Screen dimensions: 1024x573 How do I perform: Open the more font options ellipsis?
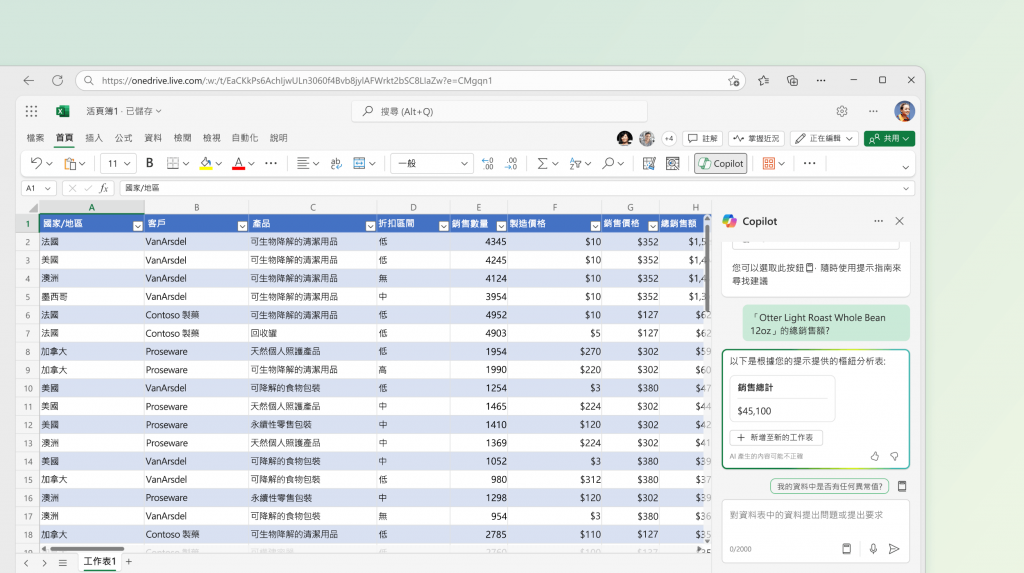click(x=271, y=163)
